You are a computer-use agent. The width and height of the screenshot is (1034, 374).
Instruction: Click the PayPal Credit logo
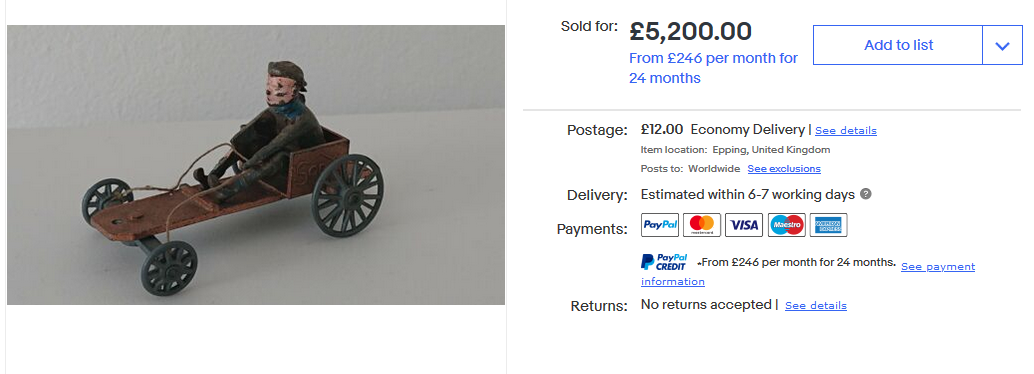click(x=664, y=262)
